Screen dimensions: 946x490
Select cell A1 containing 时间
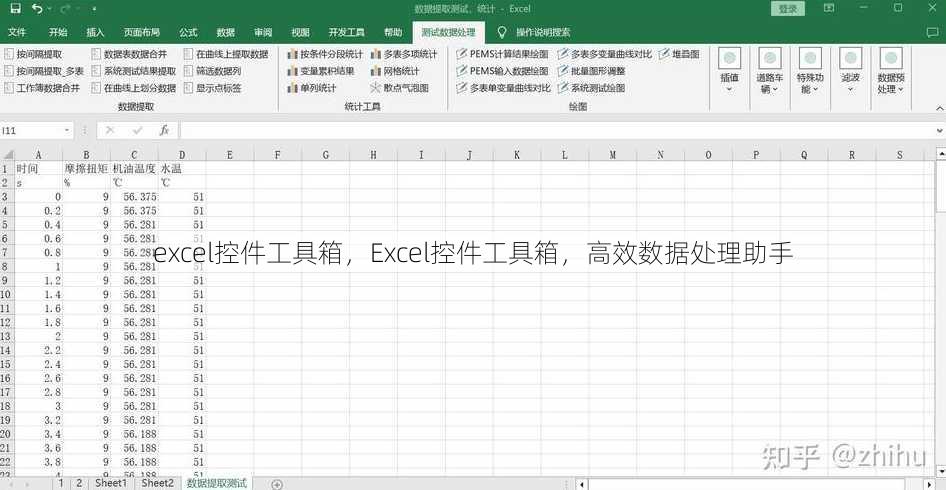coord(38,168)
